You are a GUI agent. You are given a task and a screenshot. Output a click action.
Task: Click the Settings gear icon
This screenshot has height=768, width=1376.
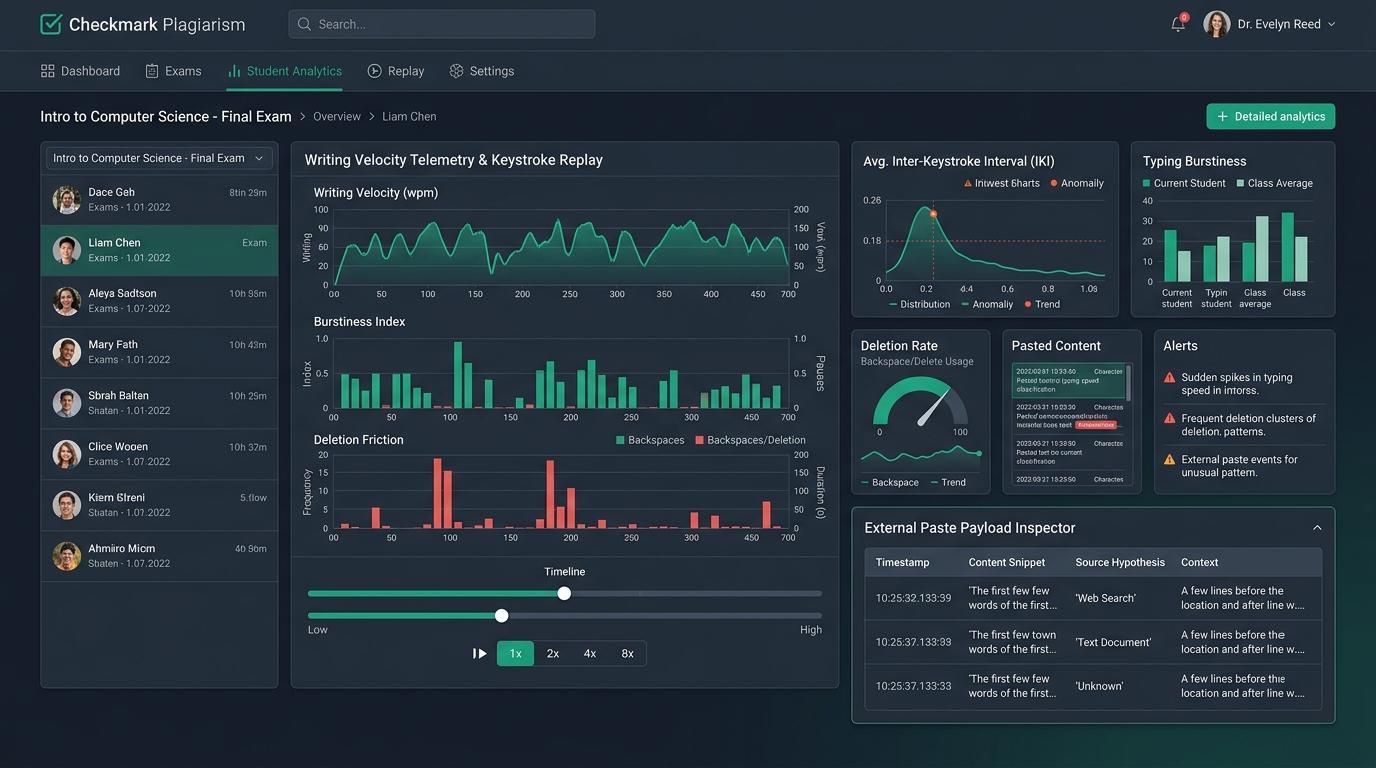tap(457, 71)
